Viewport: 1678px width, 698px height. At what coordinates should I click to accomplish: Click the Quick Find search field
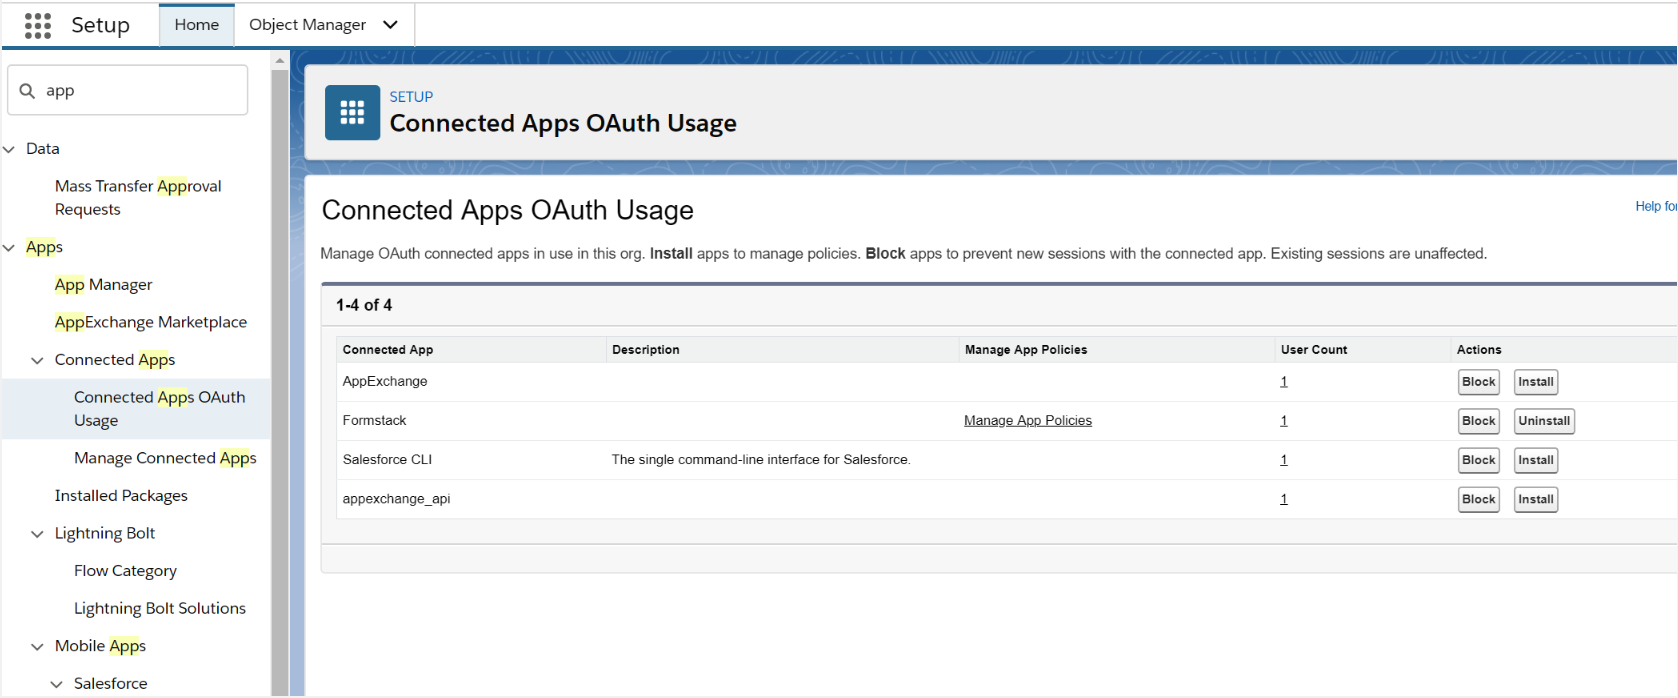(x=140, y=91)
